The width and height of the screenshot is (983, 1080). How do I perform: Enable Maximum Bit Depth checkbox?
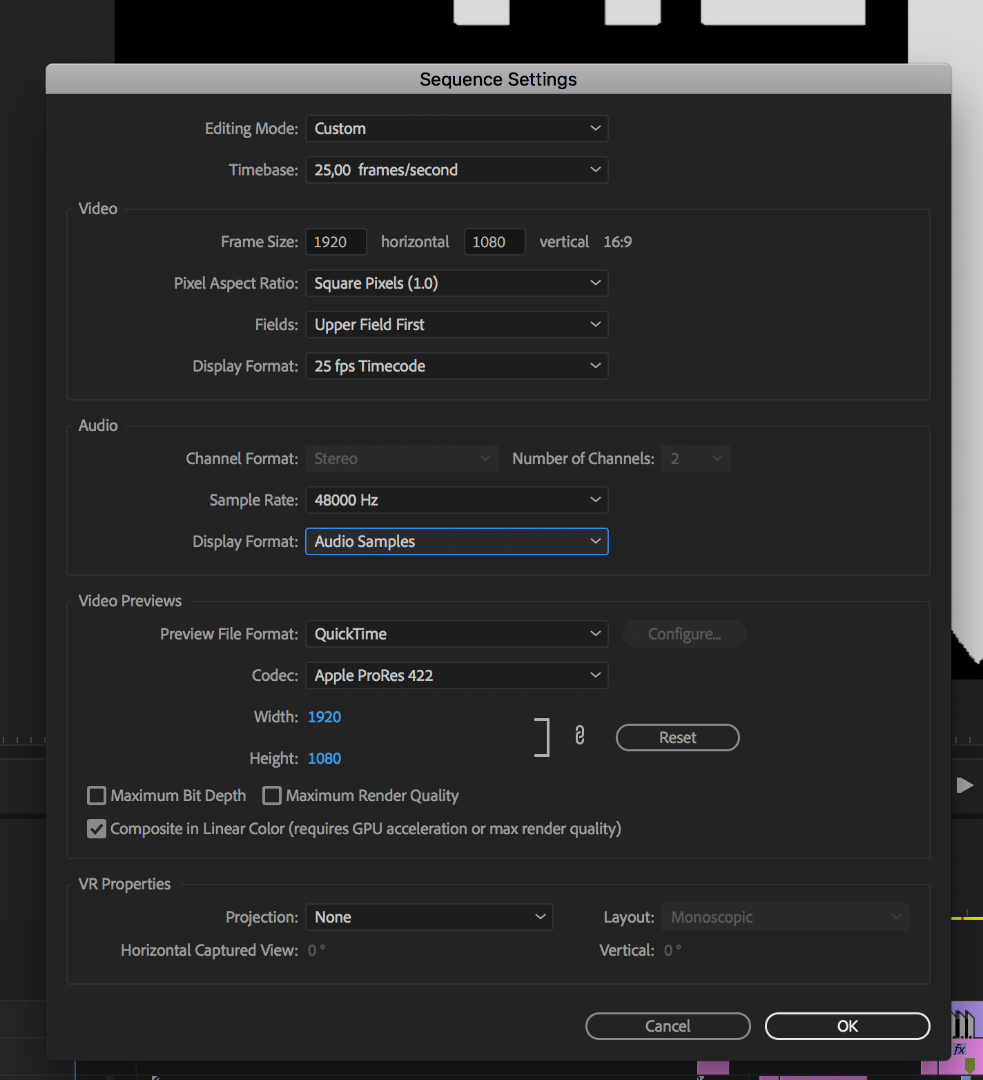tap(97, 796)
